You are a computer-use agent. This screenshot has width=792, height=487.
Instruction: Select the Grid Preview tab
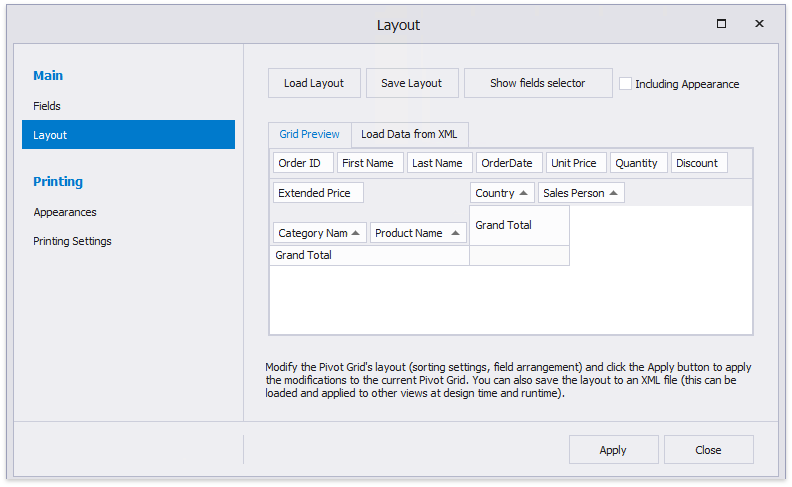[x=309, y=134]
